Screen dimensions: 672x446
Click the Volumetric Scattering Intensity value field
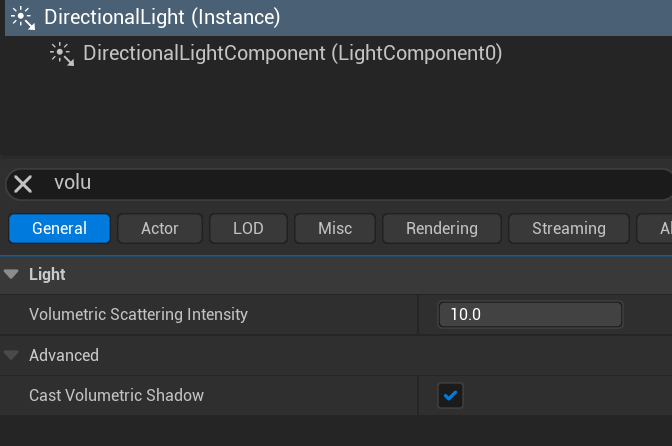529,314
